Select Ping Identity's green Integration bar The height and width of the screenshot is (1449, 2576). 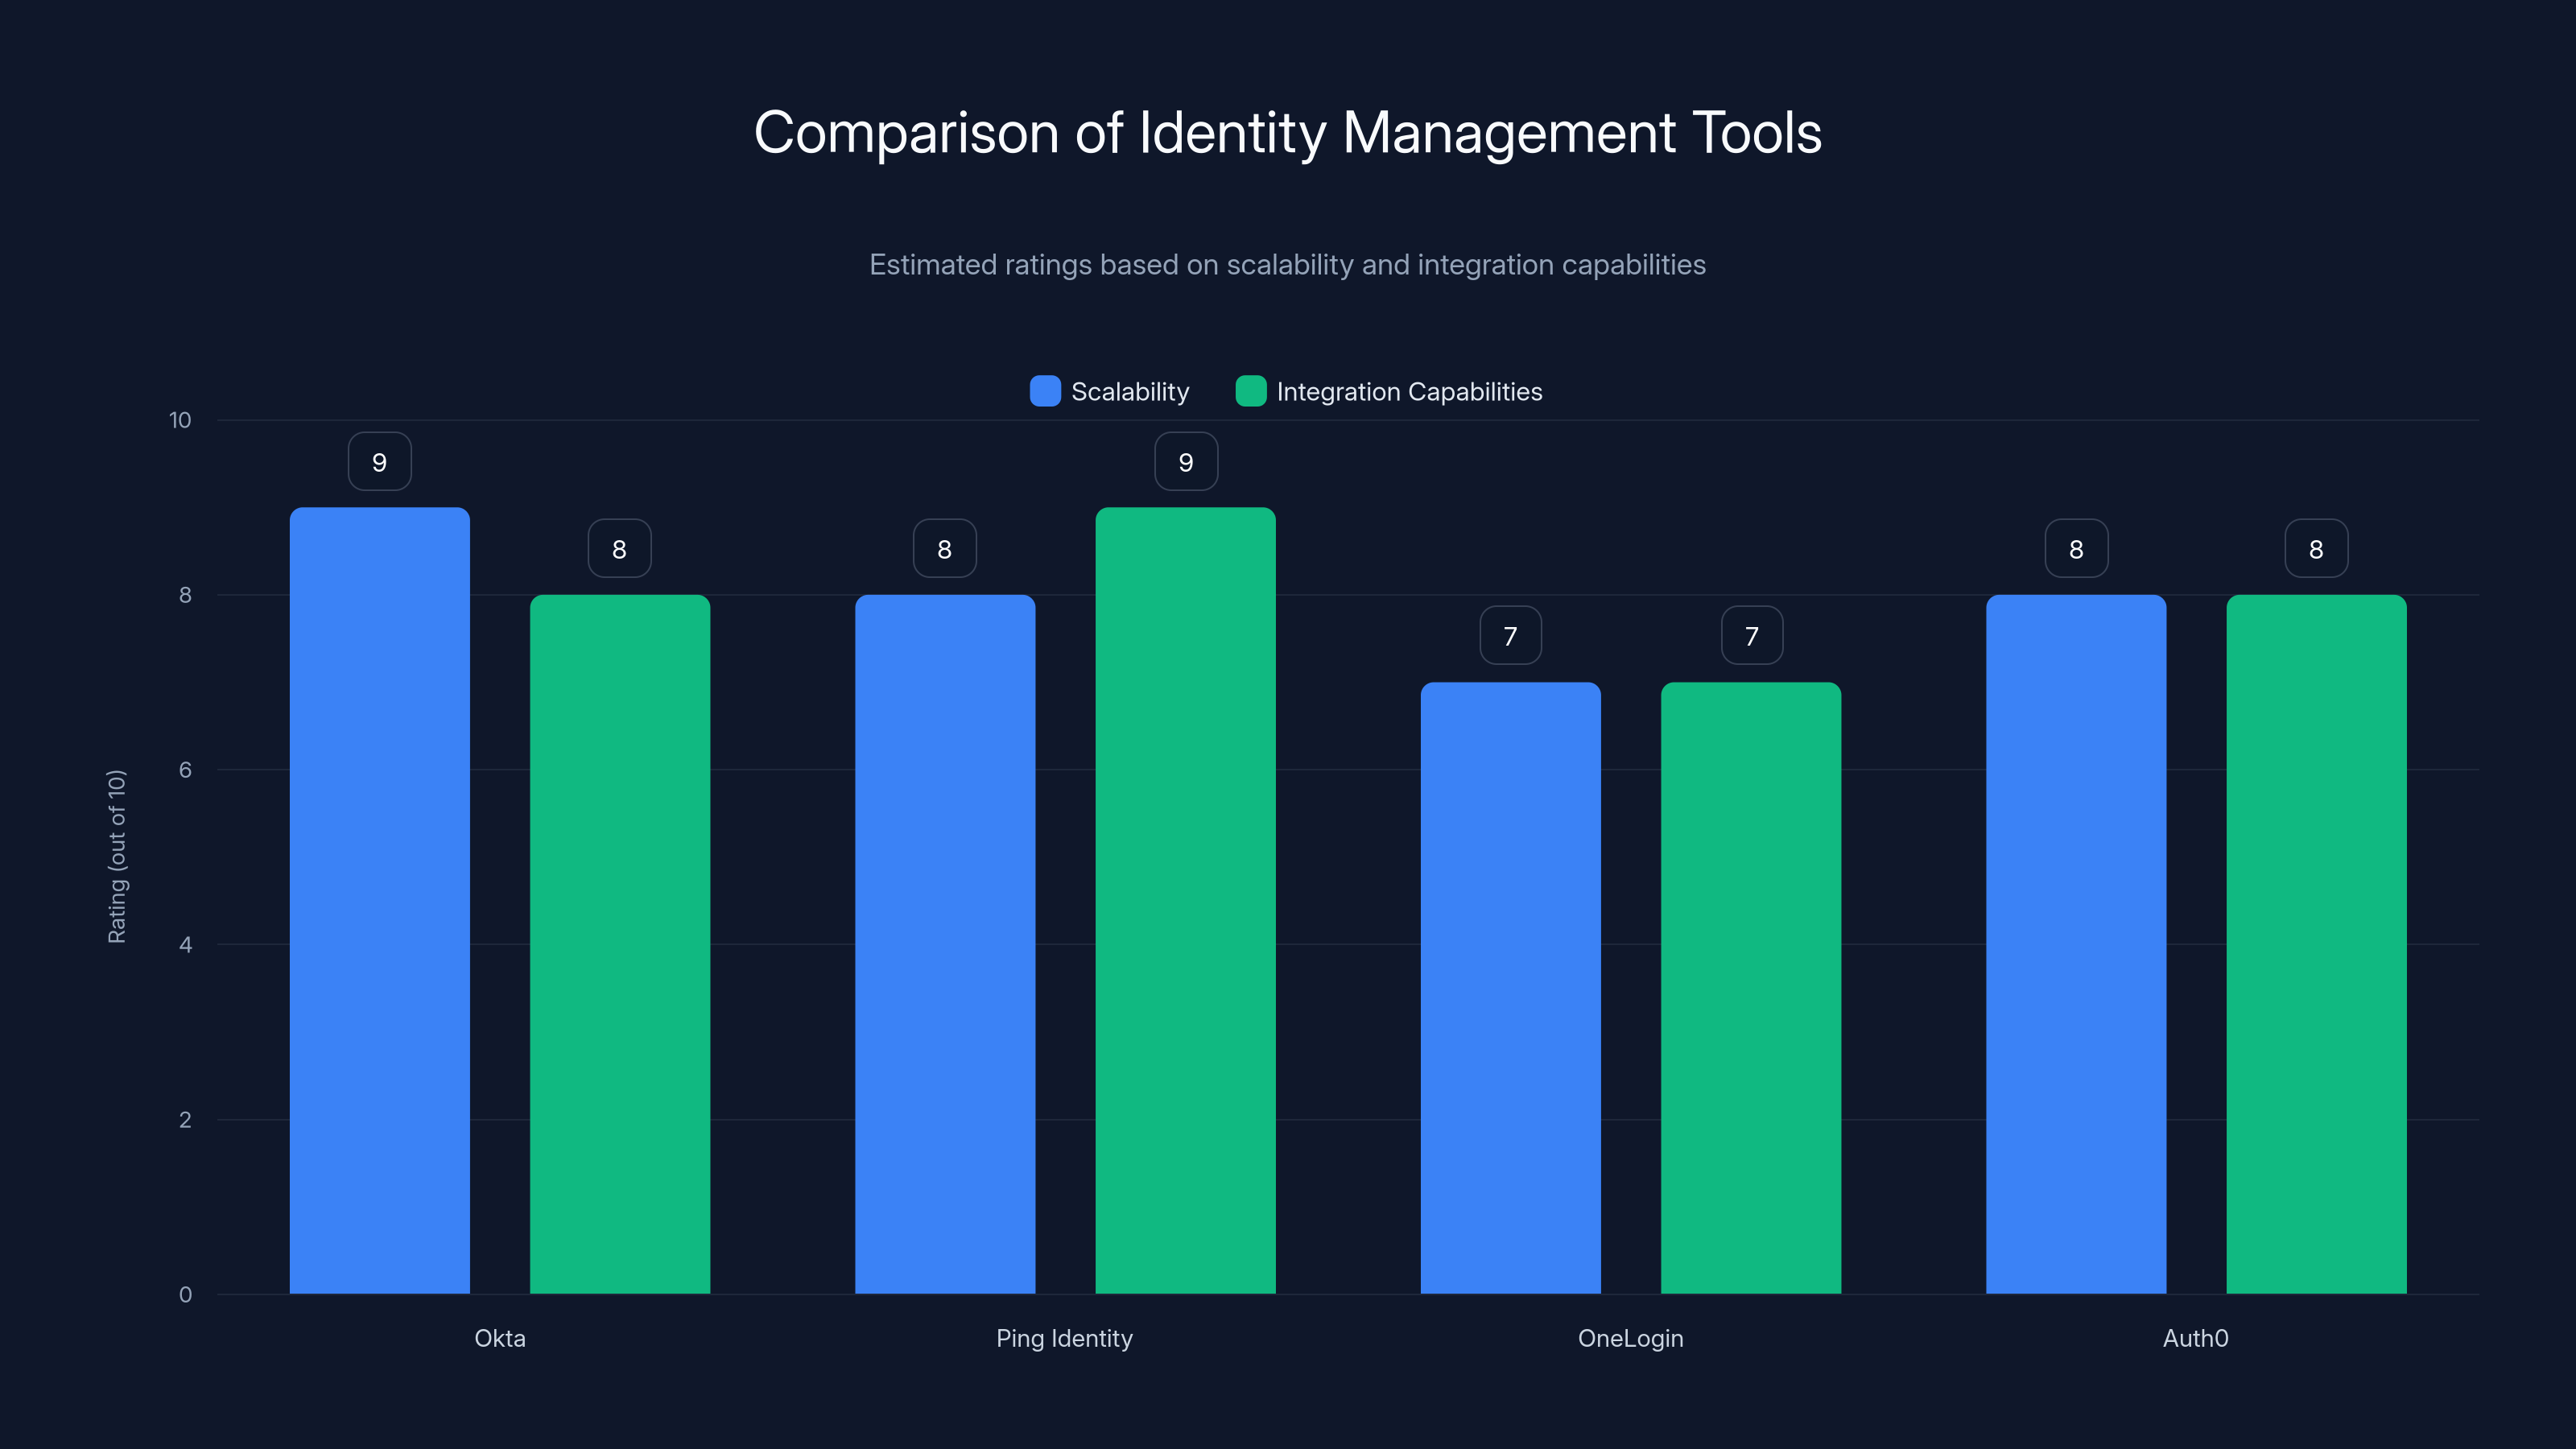coord(1186,900)
